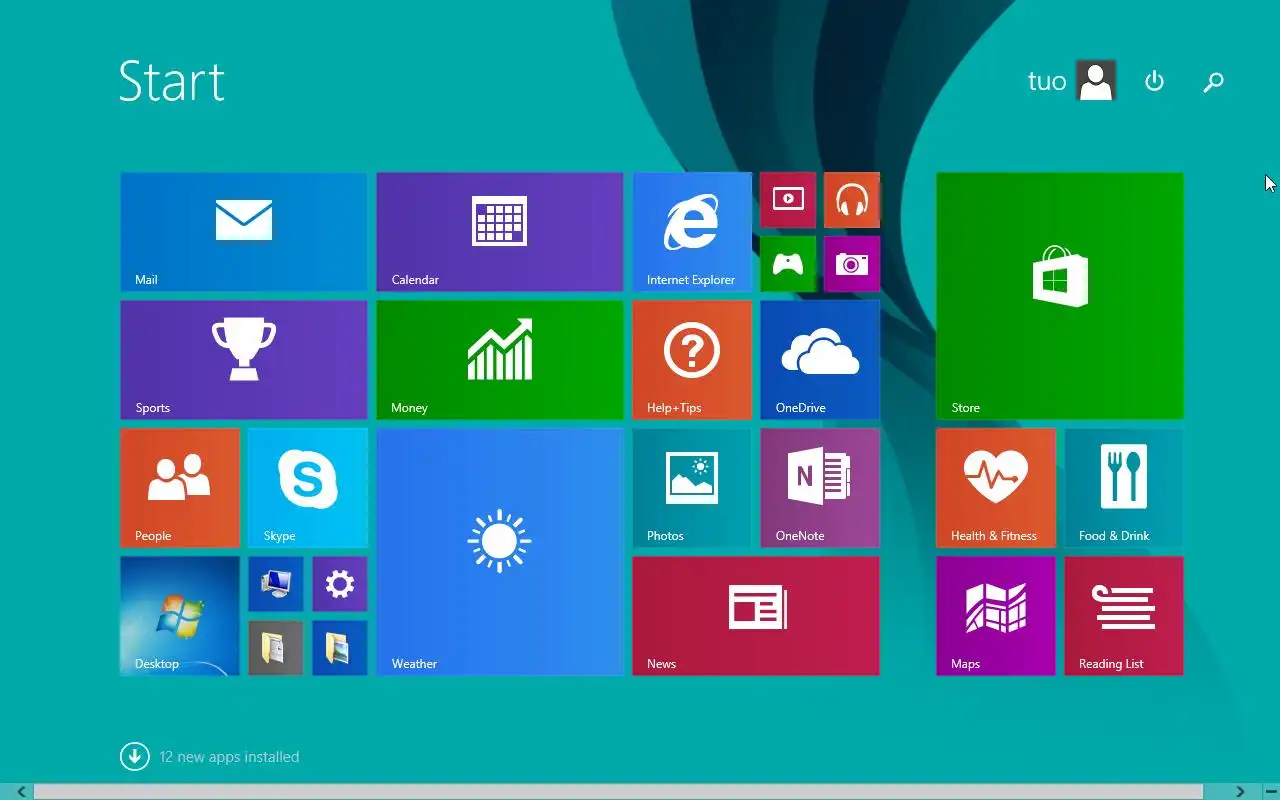
Task: Open the Reading List tile
Action: coord(1124,616)
